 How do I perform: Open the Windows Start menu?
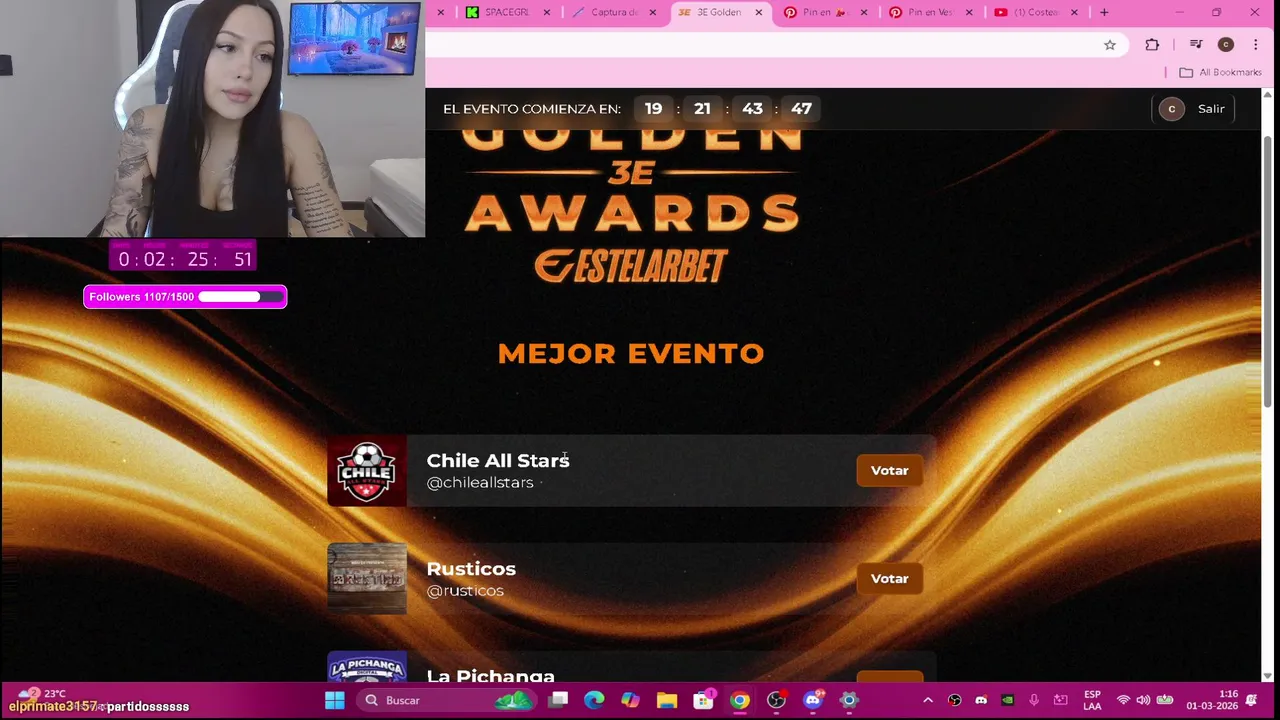click(x=335, y=700)
